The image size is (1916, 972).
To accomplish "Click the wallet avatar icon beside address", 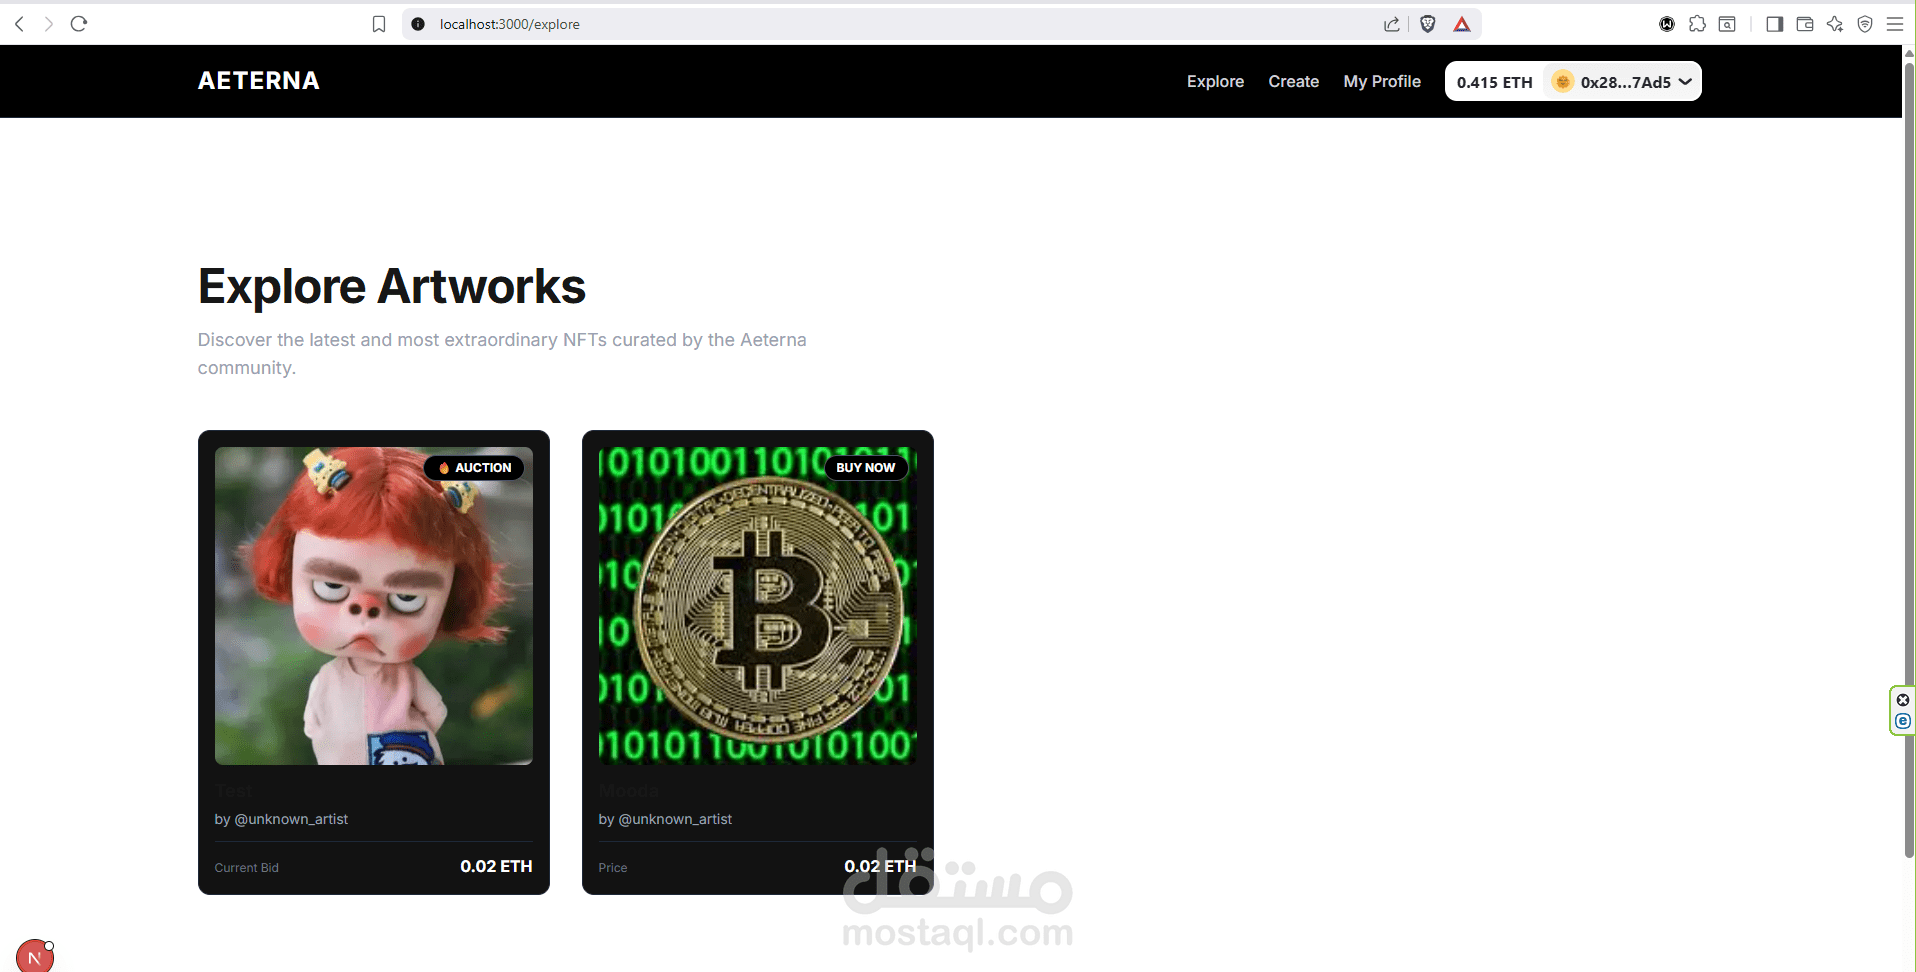I will pos(1562,81).
